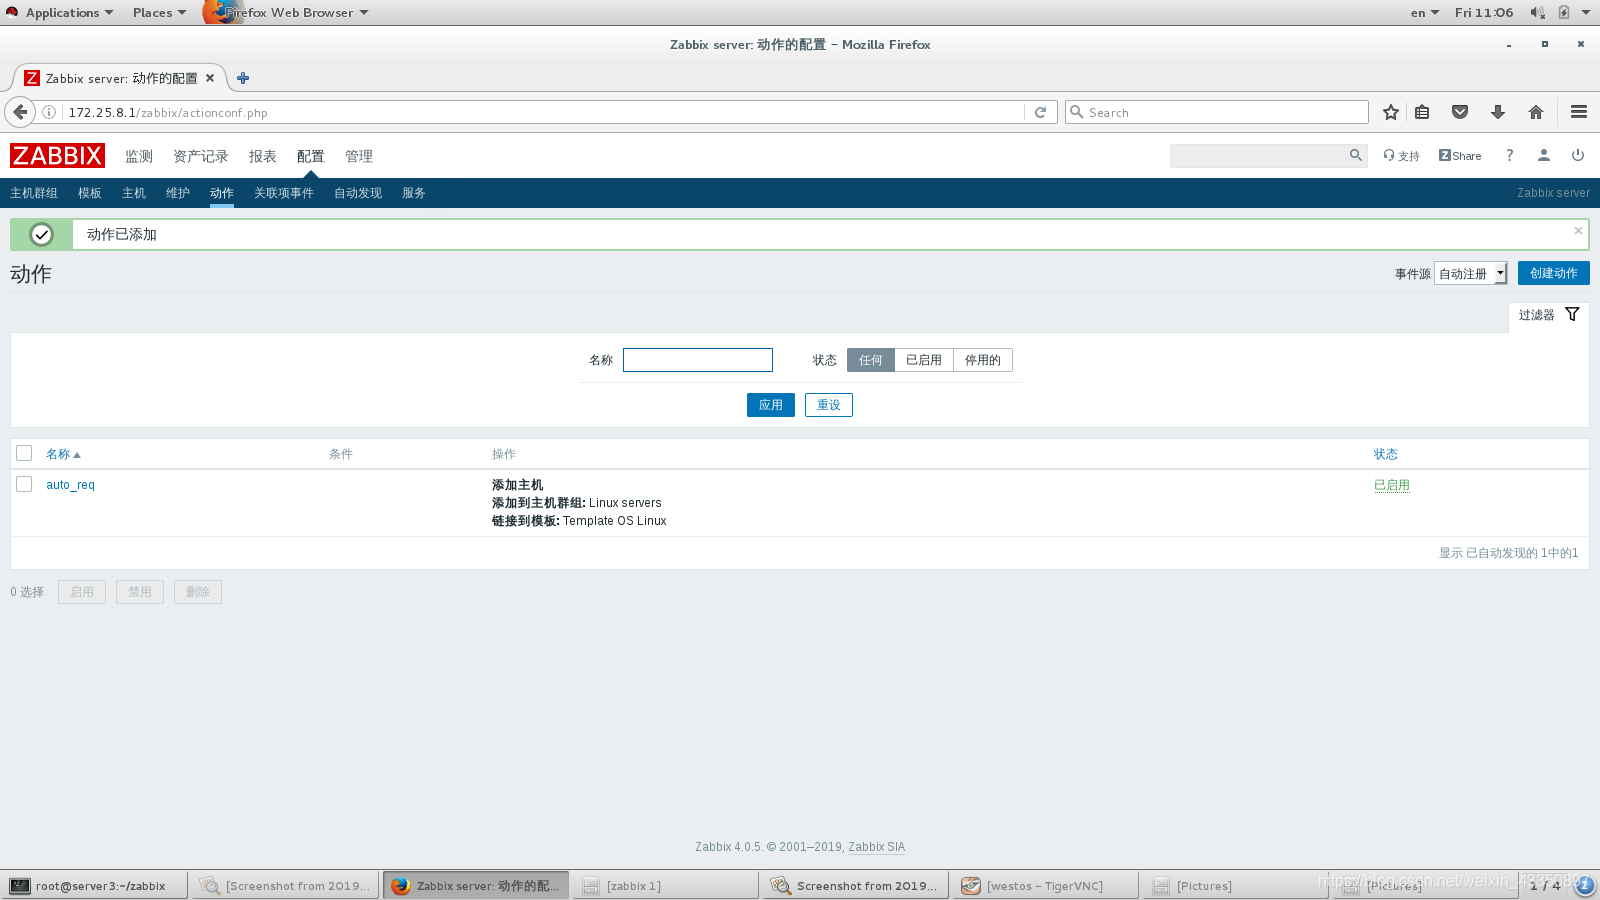This screenshot has width=1600, height=900.
Task: Go to Host groups submenu
Action: pos(34,193)
